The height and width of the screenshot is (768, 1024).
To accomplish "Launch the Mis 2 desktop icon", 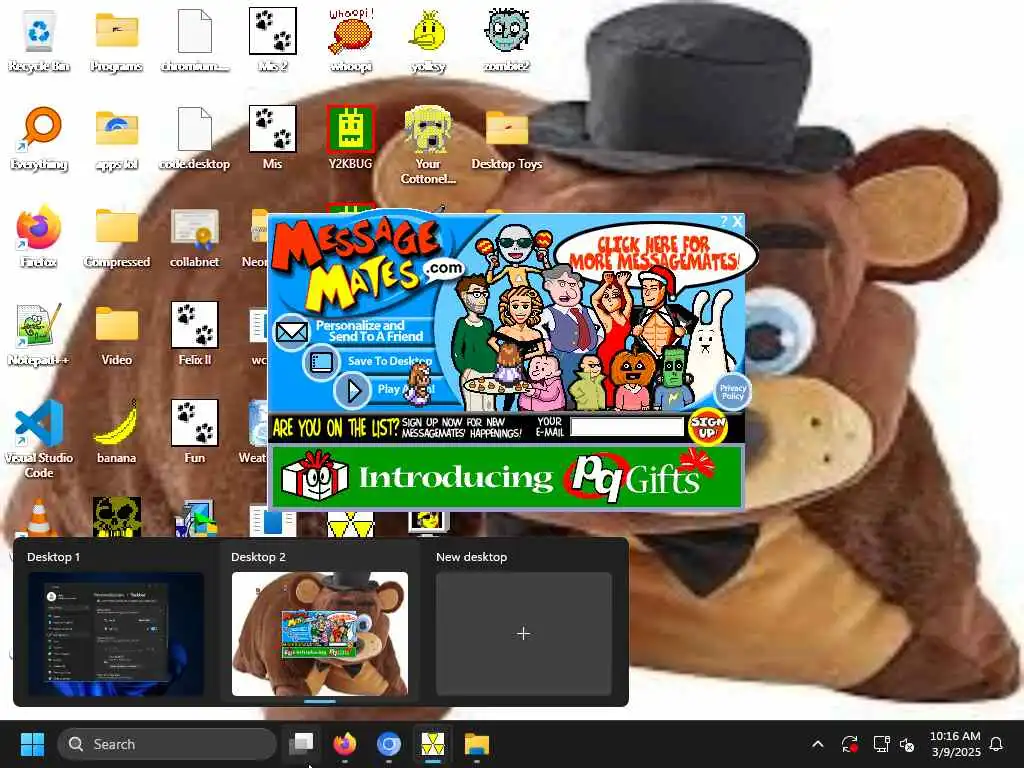I will [272, 39].
